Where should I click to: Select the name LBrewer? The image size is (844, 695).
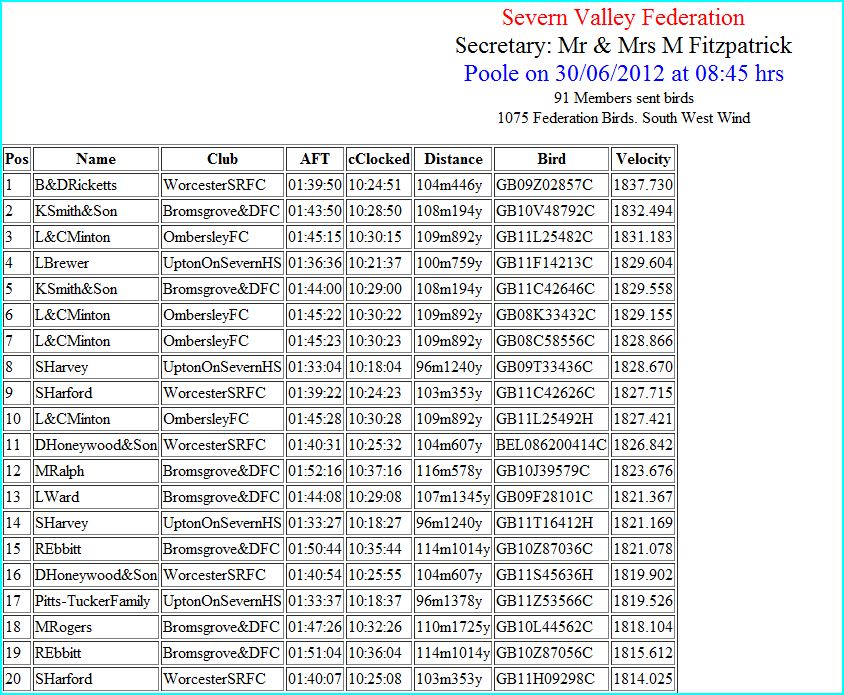(62, 263)
